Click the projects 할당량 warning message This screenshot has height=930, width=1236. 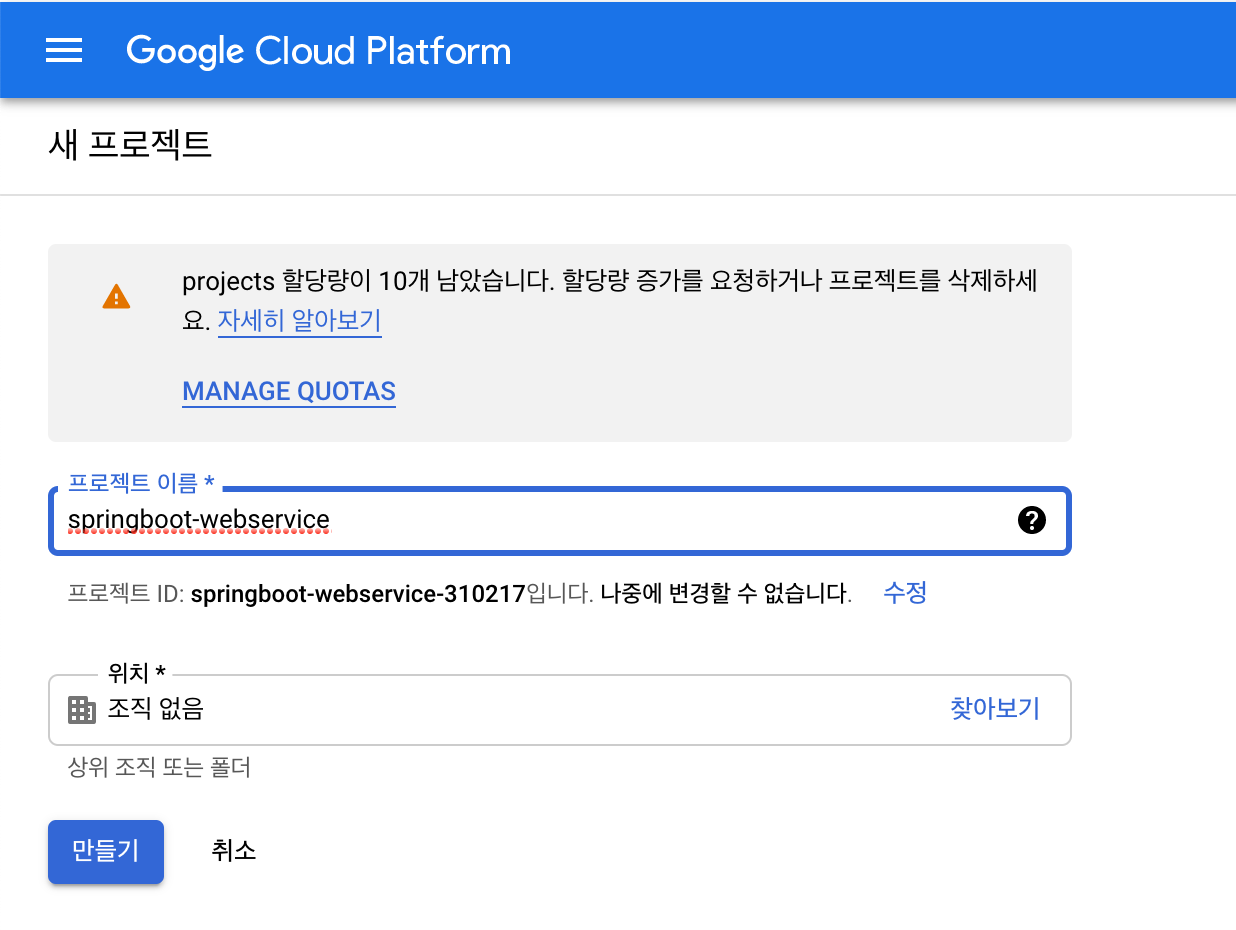click(x=610, y=300)
